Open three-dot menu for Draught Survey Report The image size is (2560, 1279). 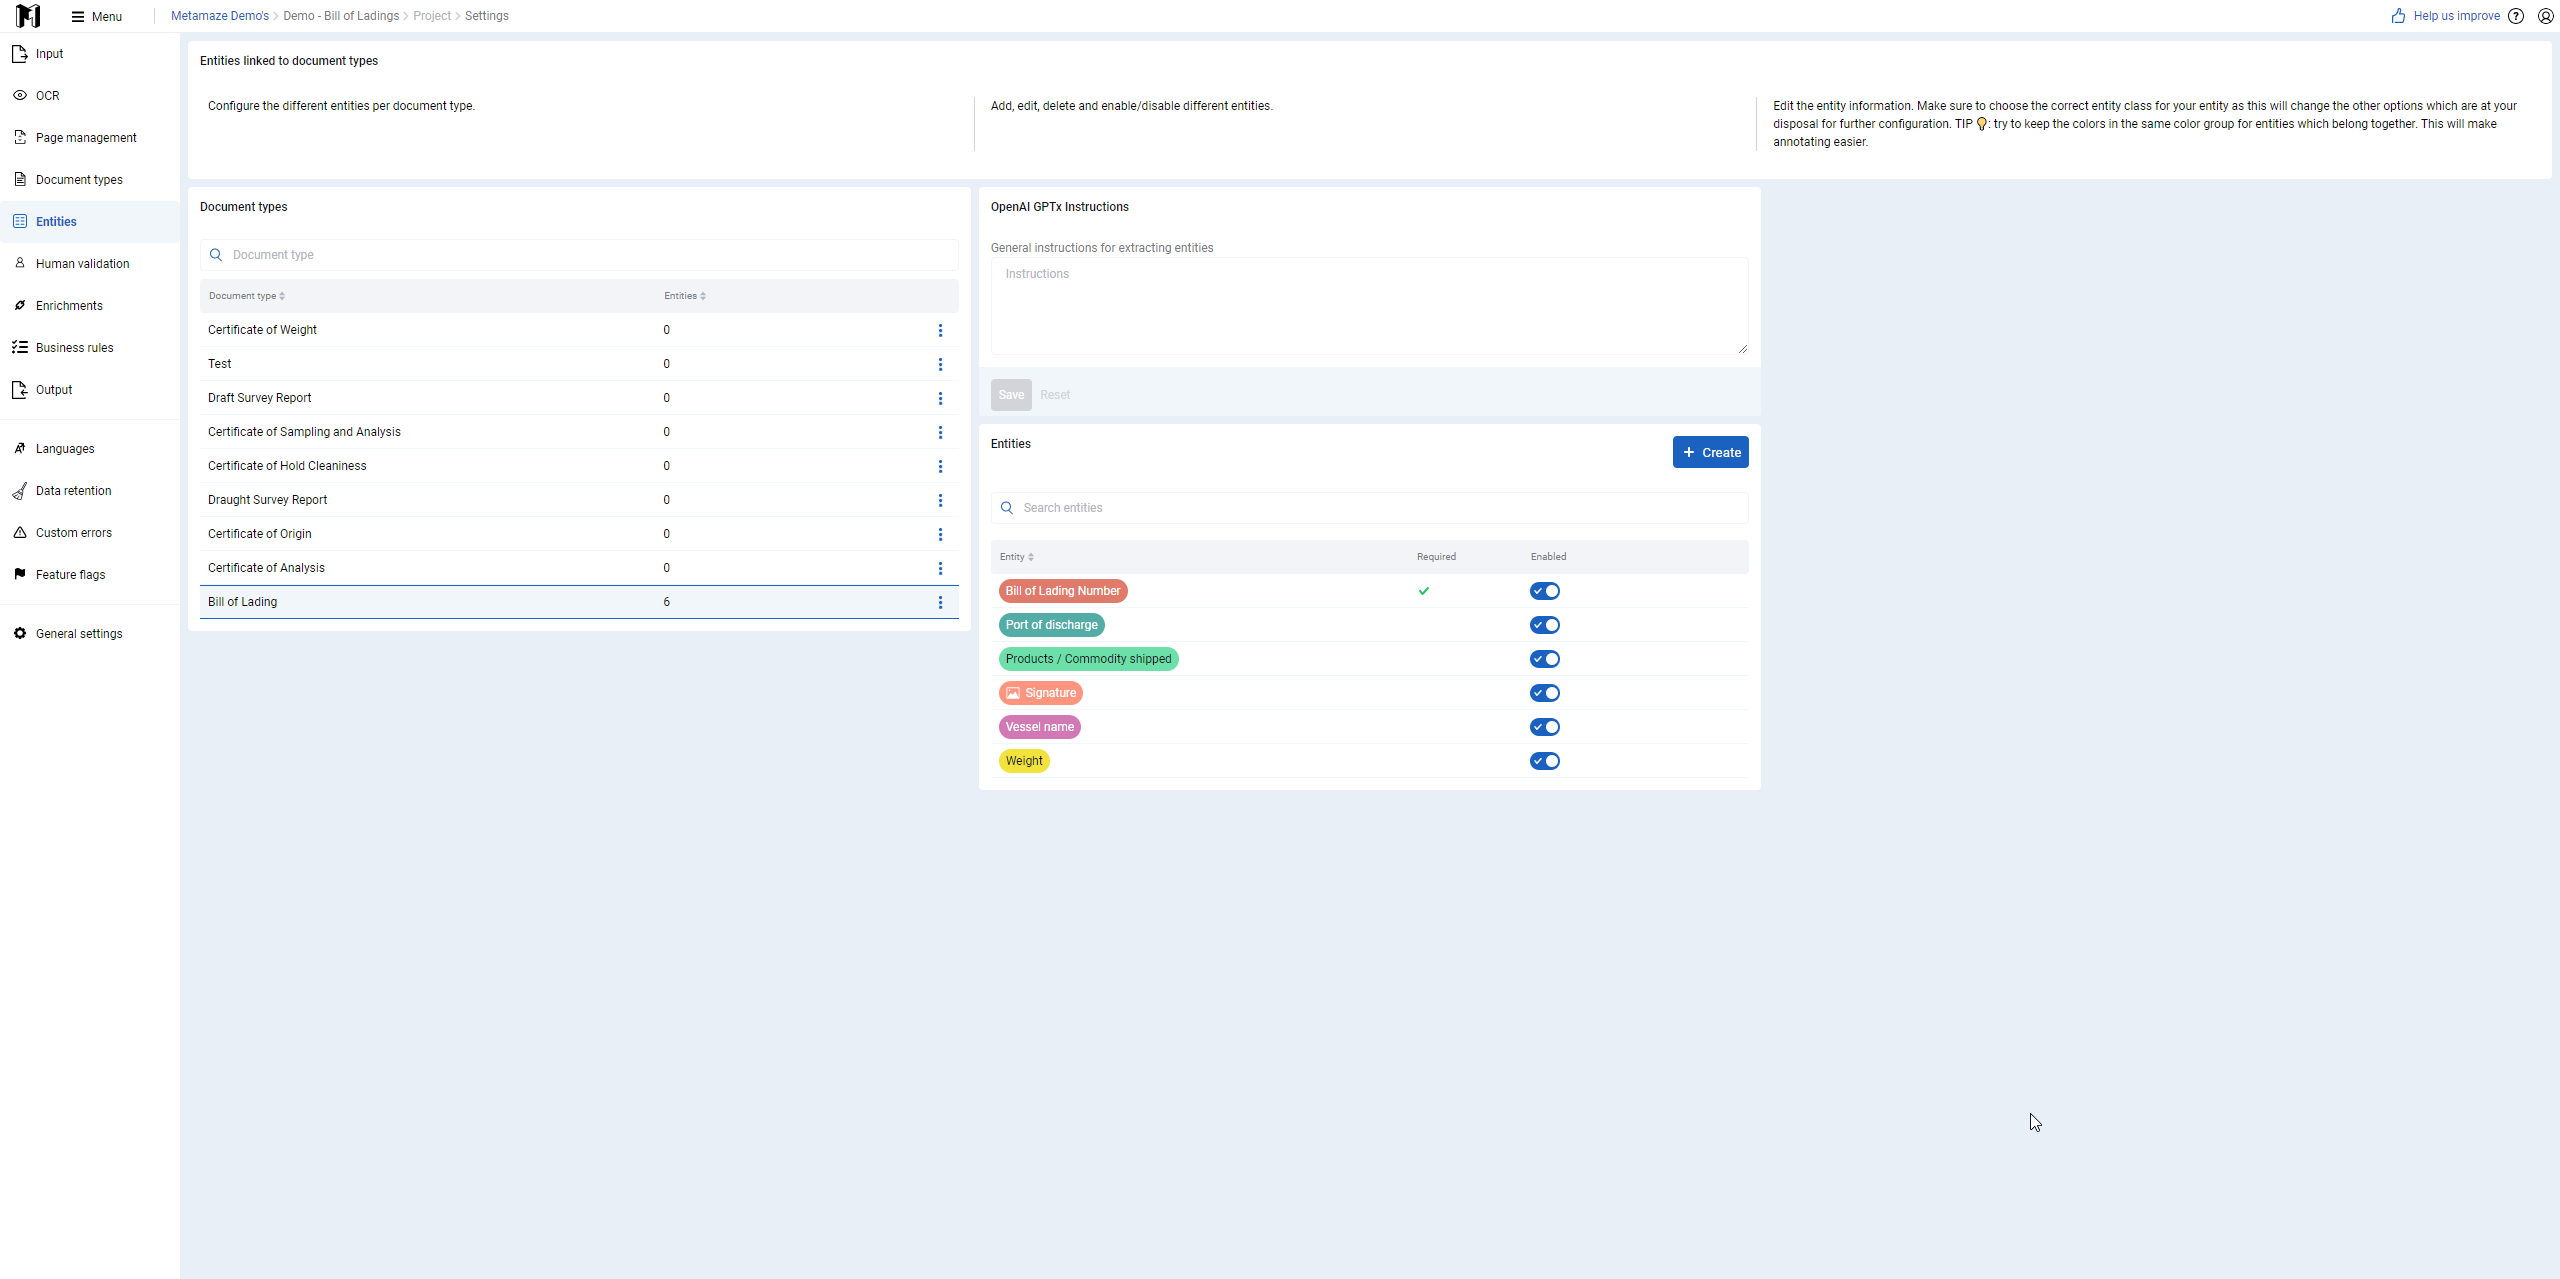(x=940, y=500)
